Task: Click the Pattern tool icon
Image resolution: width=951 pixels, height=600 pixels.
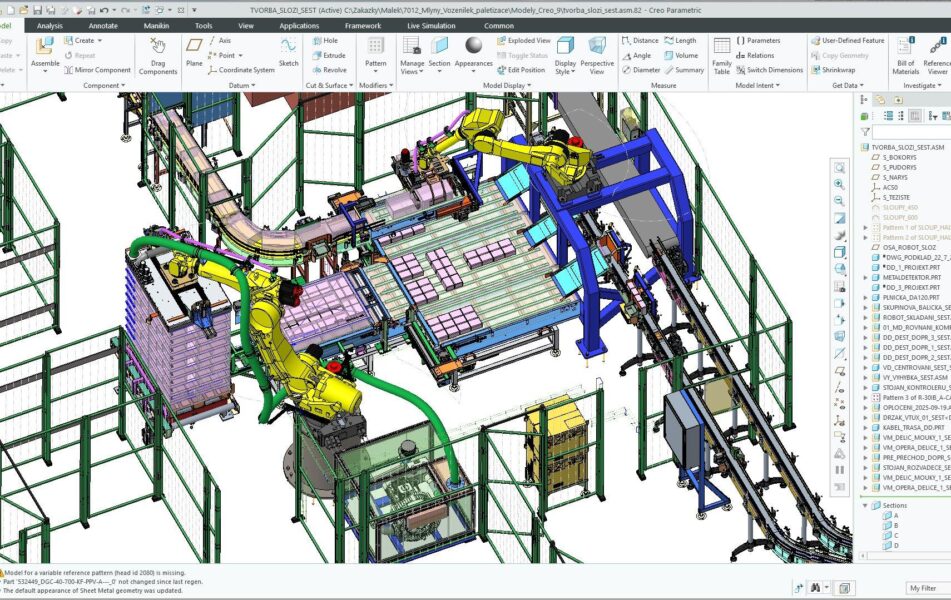Action: click(375, 50)
